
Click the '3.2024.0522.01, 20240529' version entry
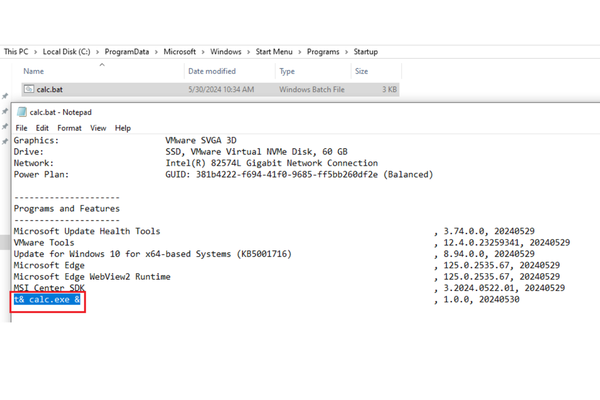coord(504,288)
